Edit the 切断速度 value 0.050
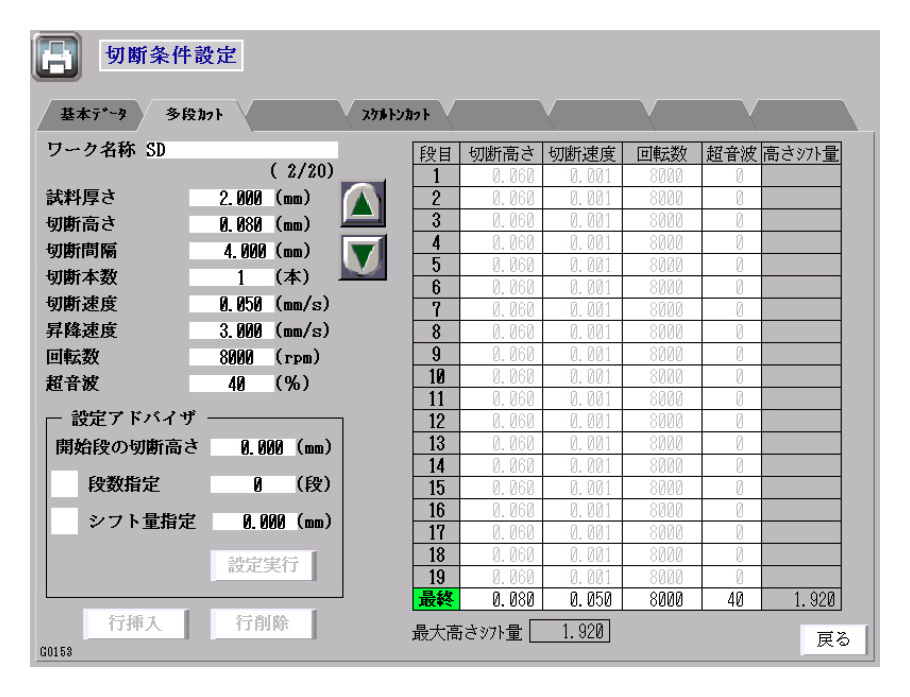Viewport: 910px width, 697px height. (231, 304)
